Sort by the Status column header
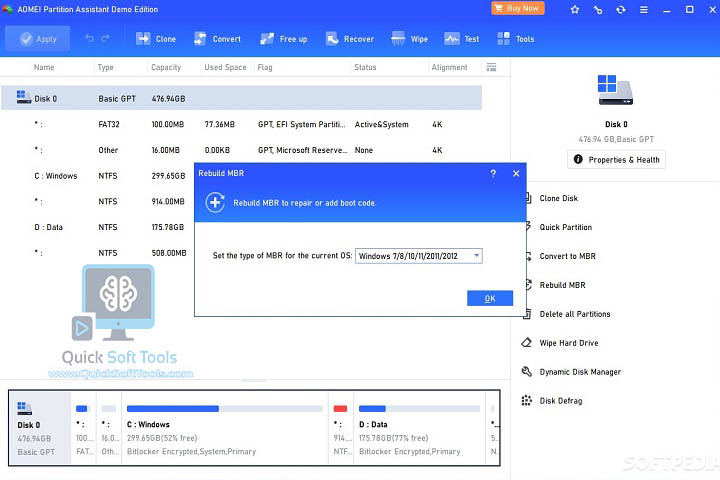The width and height of the screenshot is (720, 480). (x=365, y=67)
